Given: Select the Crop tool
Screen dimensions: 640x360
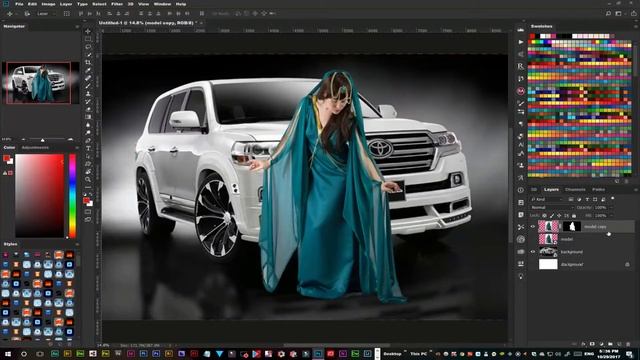Looking at the screenshot, I should 88,62.
